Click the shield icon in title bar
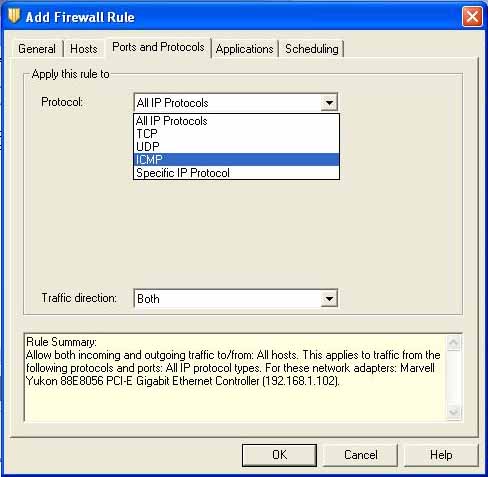This screenshot has width=488, height=477. tap(14, 16)
